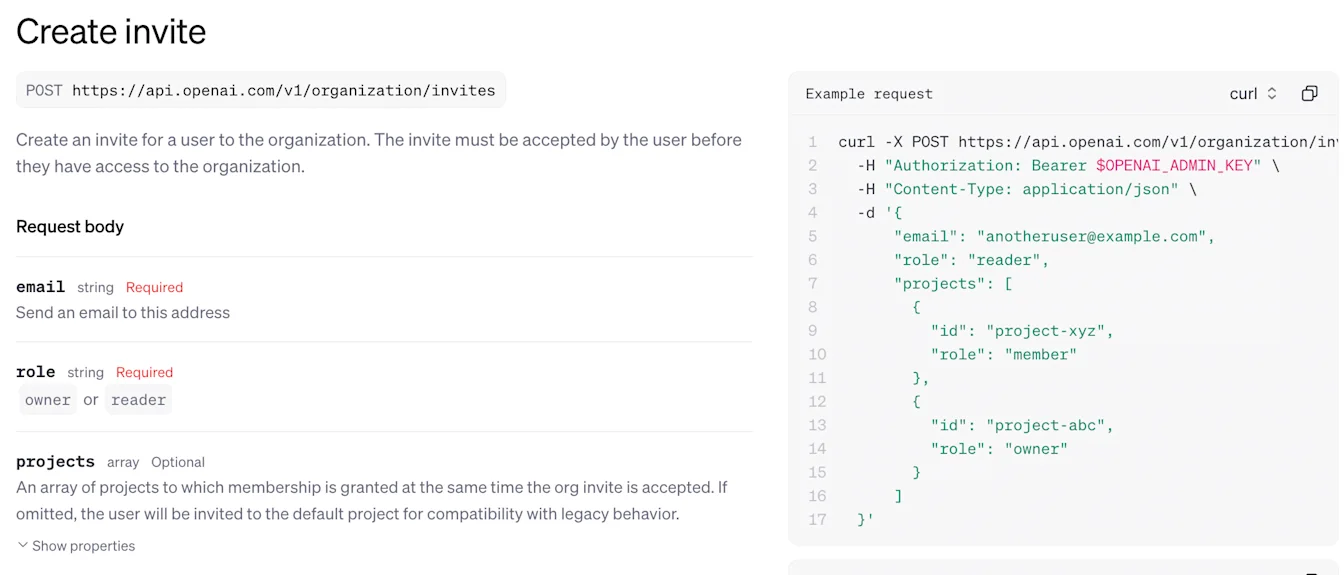Screen dimensions: 1344x575
Task: Click the Content-Type header line in code
Action: point(1027,189)
